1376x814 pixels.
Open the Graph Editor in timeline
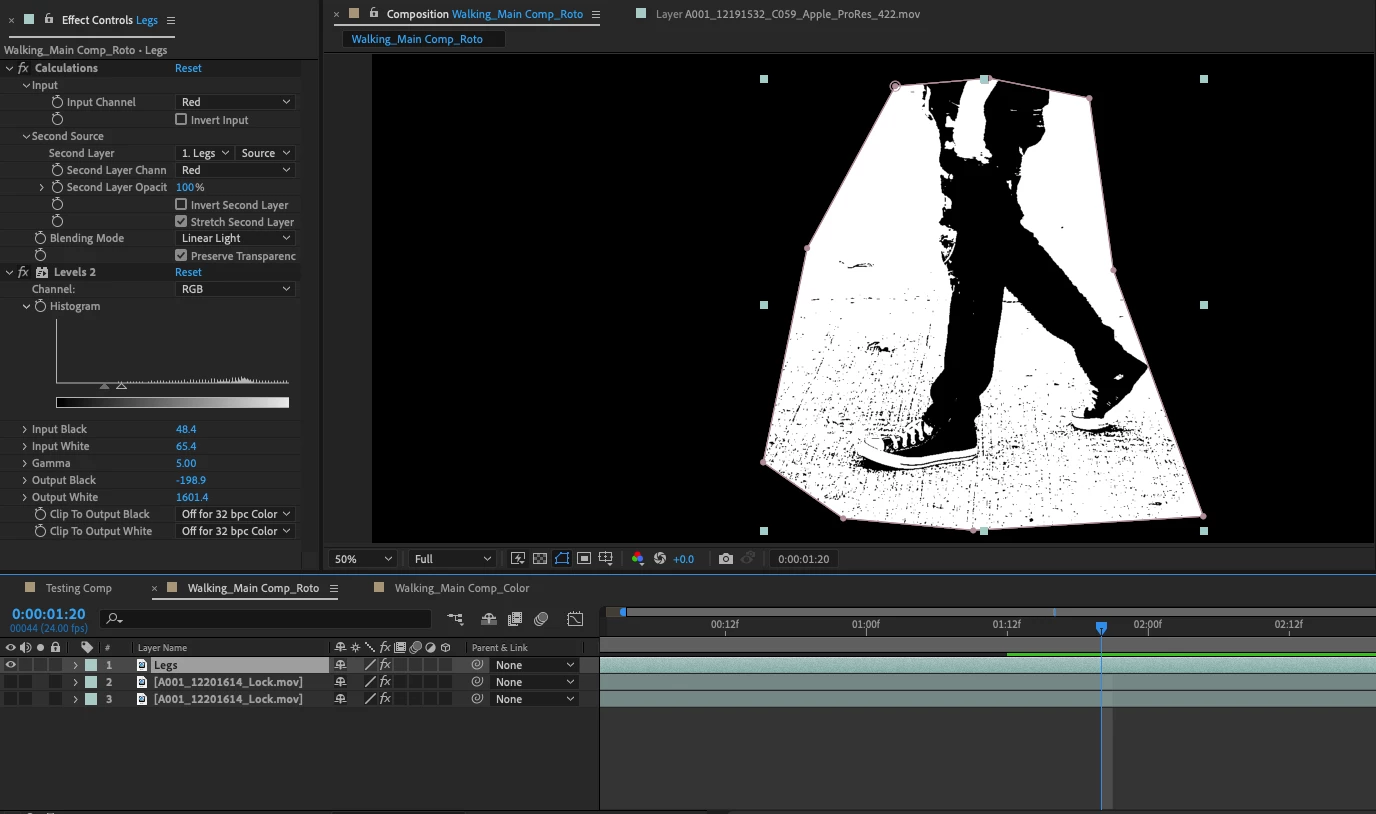[575, 619]
